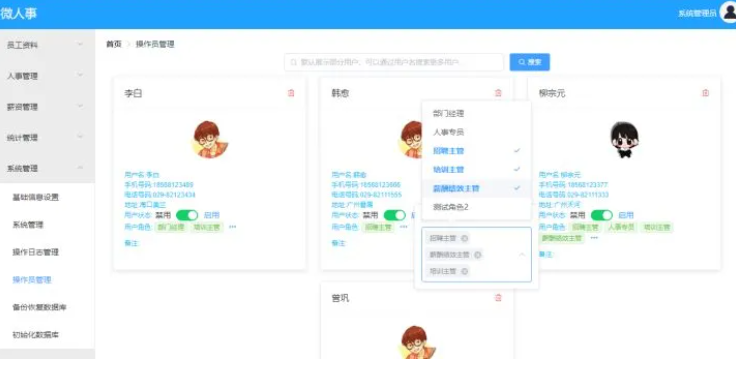736x374 pixels.
Task: Click 薪酬绩效主管 tag on 柳宗元 card
Action: tap(562, 238)
